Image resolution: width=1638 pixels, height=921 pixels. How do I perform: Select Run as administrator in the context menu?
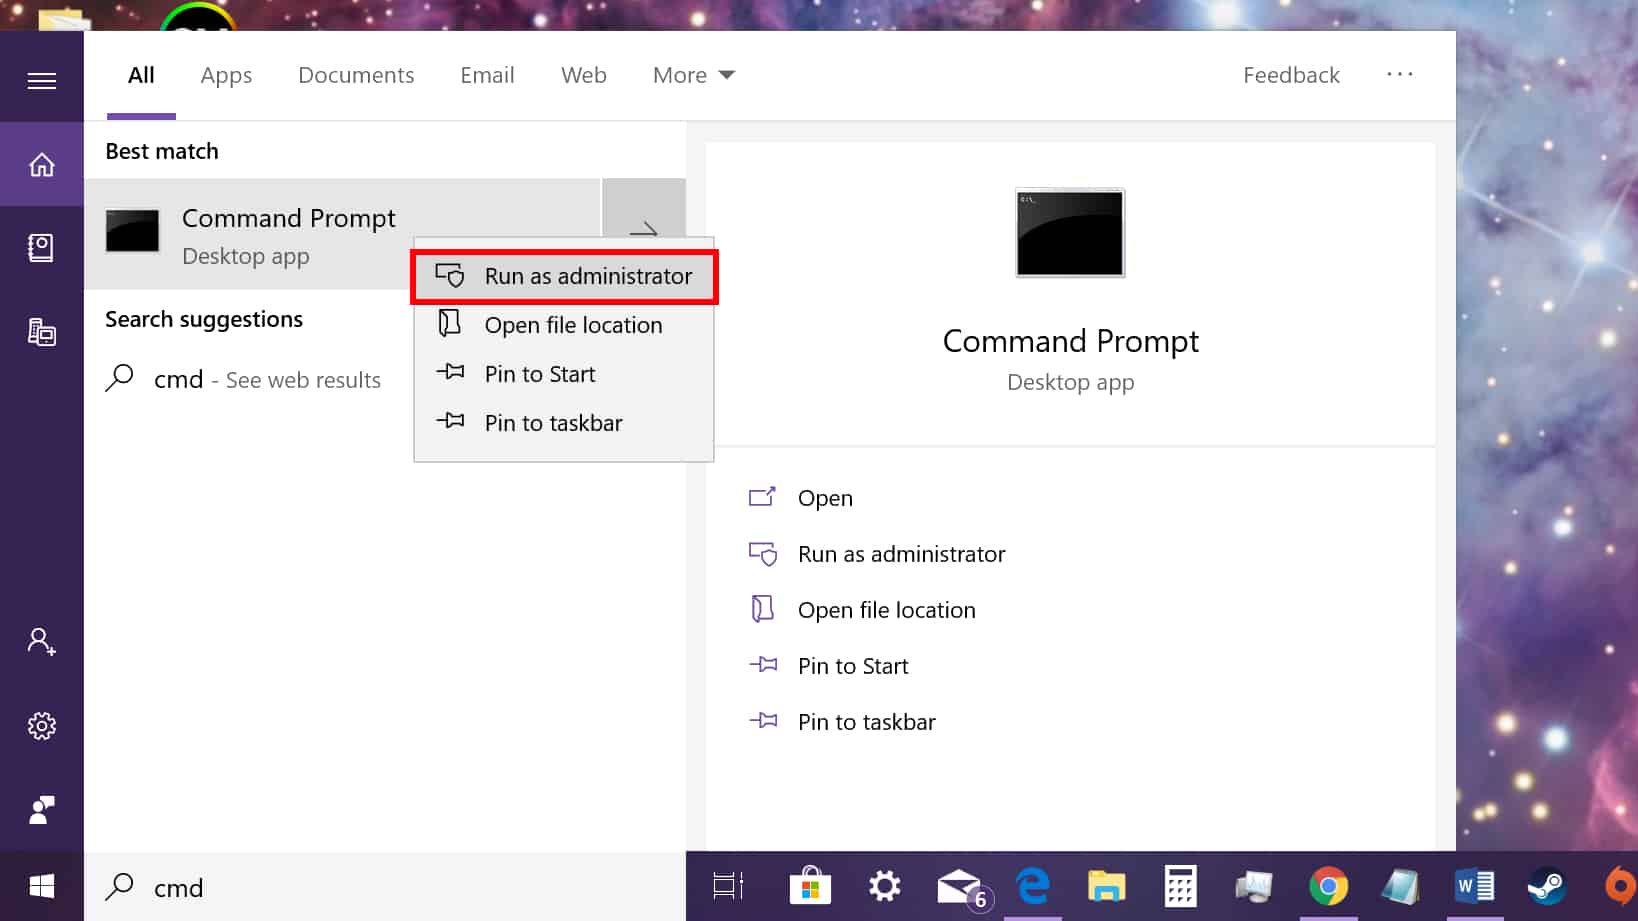click(x=588, y=276)
